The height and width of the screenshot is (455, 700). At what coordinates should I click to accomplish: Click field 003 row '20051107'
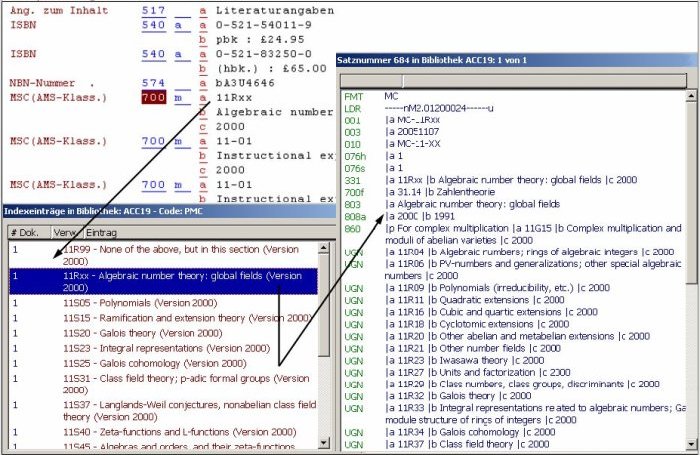click(513, 132)
